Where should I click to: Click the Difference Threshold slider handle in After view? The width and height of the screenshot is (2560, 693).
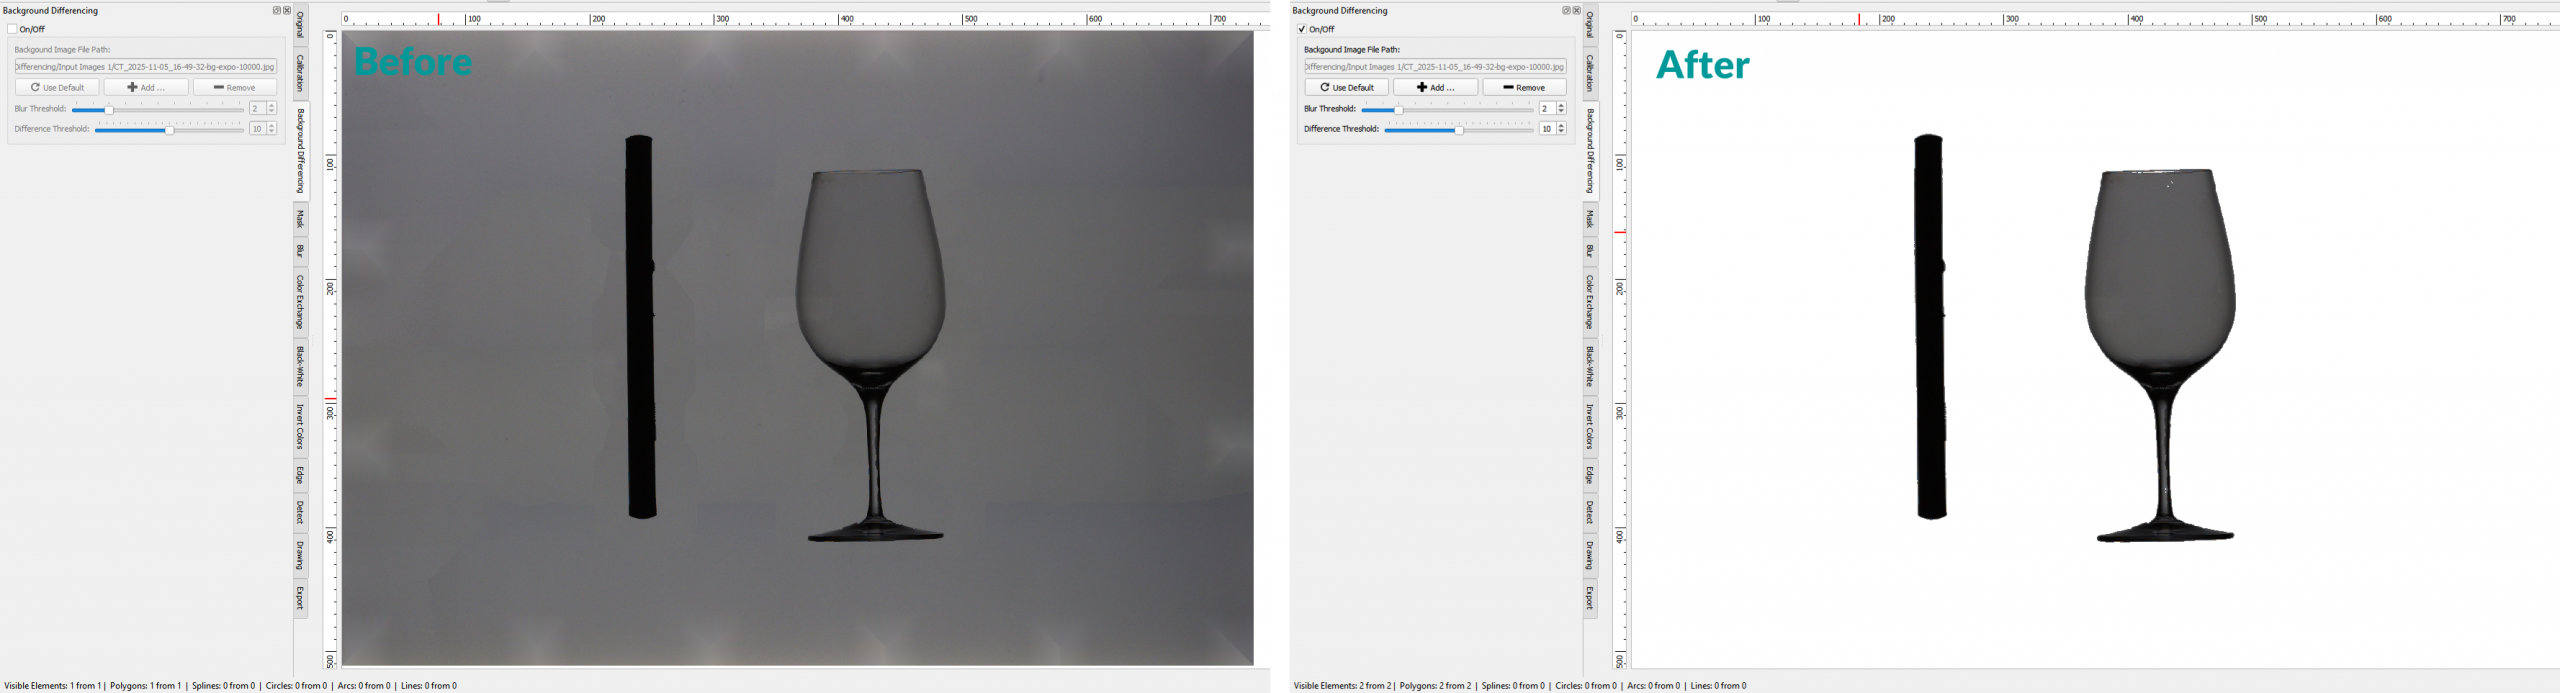pos(1459,130)
